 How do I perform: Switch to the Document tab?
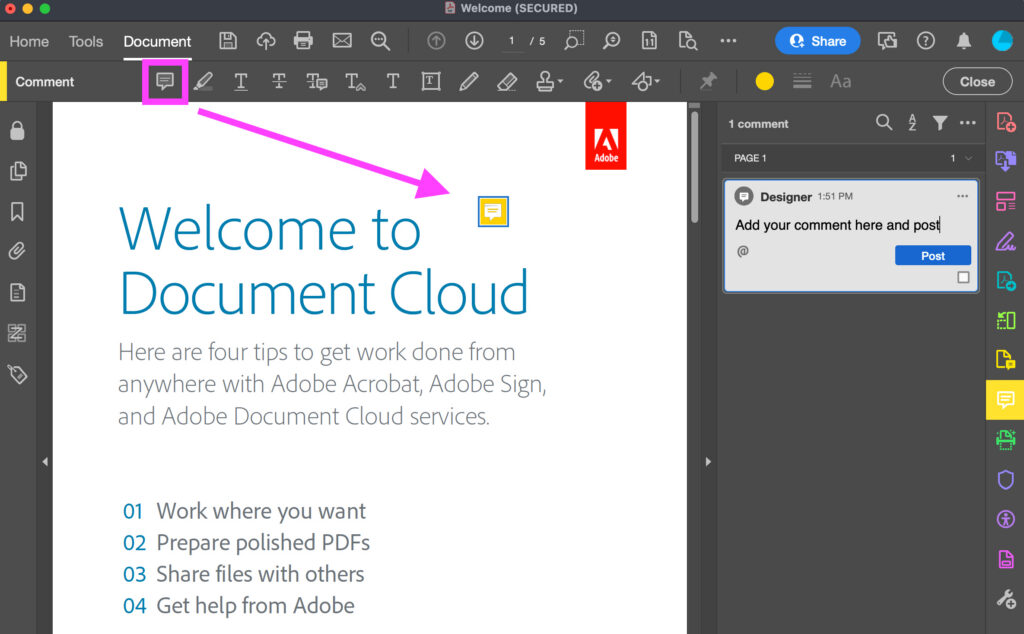[x=157, y=41]
